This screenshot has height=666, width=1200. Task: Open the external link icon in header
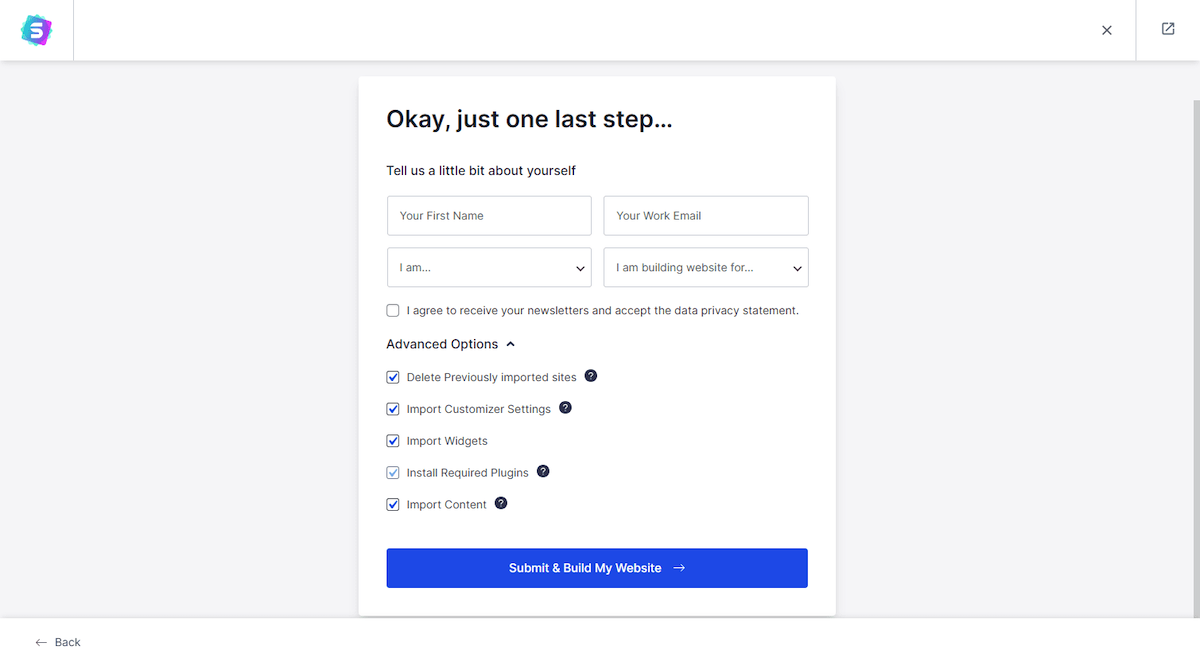point(1168,29)
